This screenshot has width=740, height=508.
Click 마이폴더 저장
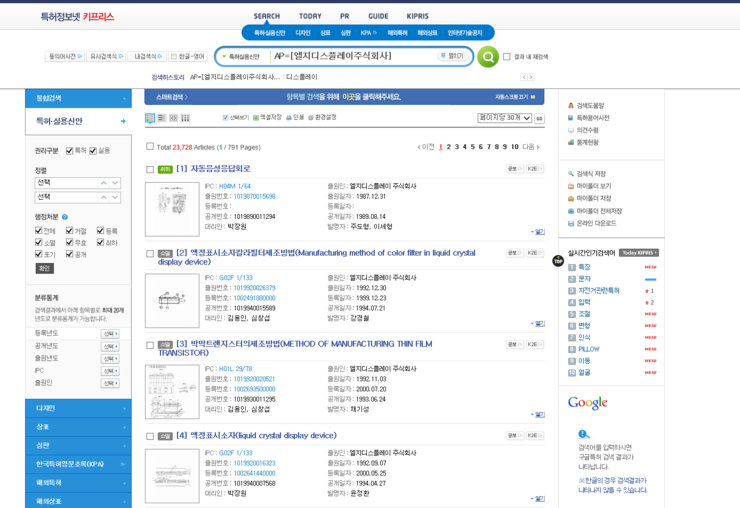[589, 198]
